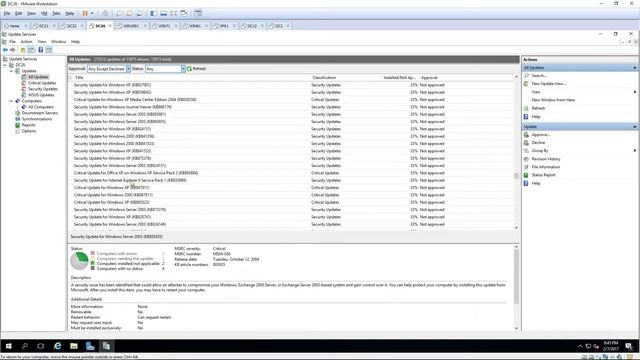
Task: Collapse the Update actions section
Action: tap(635, 127)
